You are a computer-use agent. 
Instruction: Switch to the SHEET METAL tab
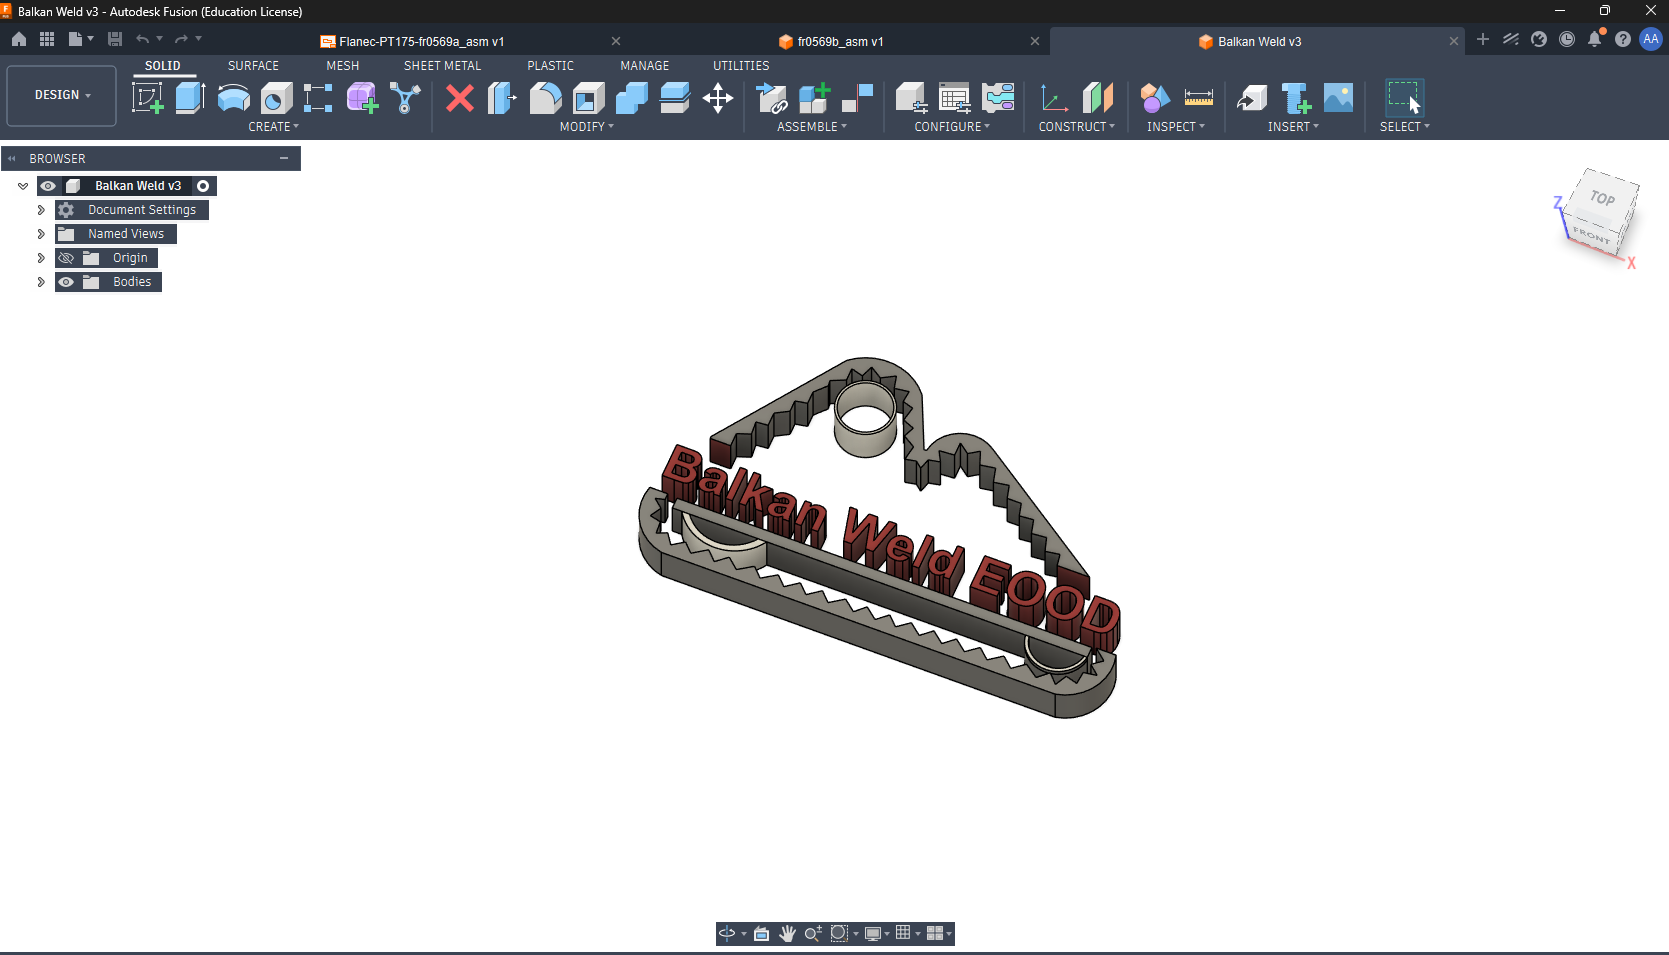[443, 66]
